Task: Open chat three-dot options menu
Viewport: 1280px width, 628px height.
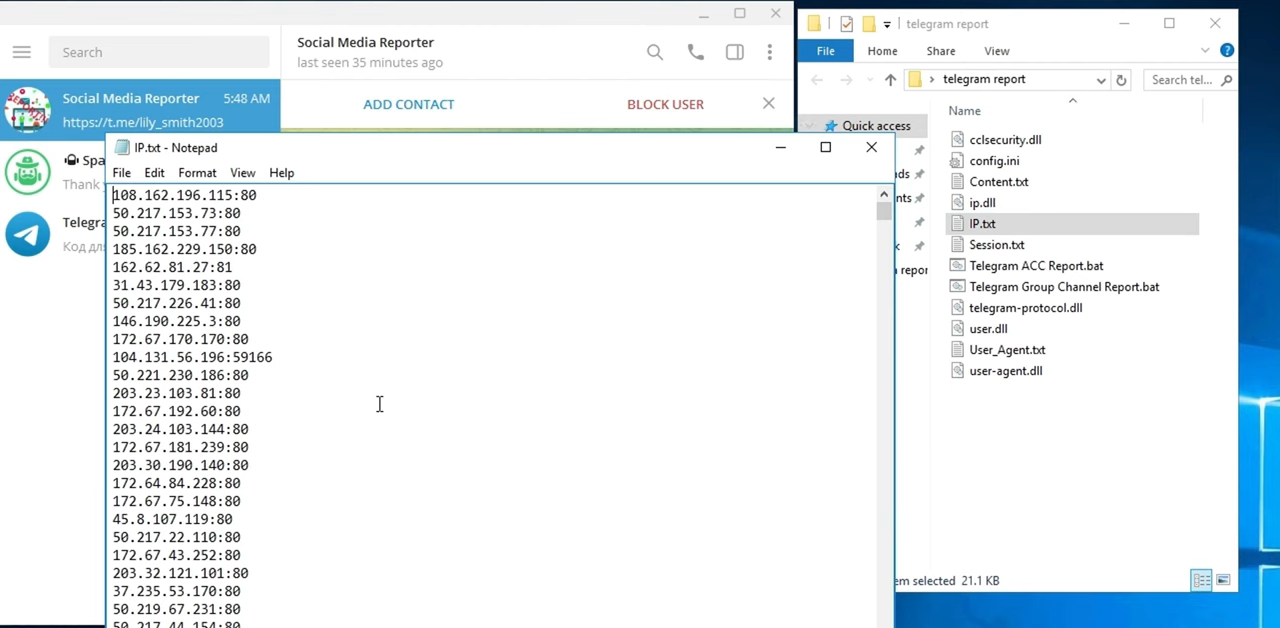Action: click(769, 52)
